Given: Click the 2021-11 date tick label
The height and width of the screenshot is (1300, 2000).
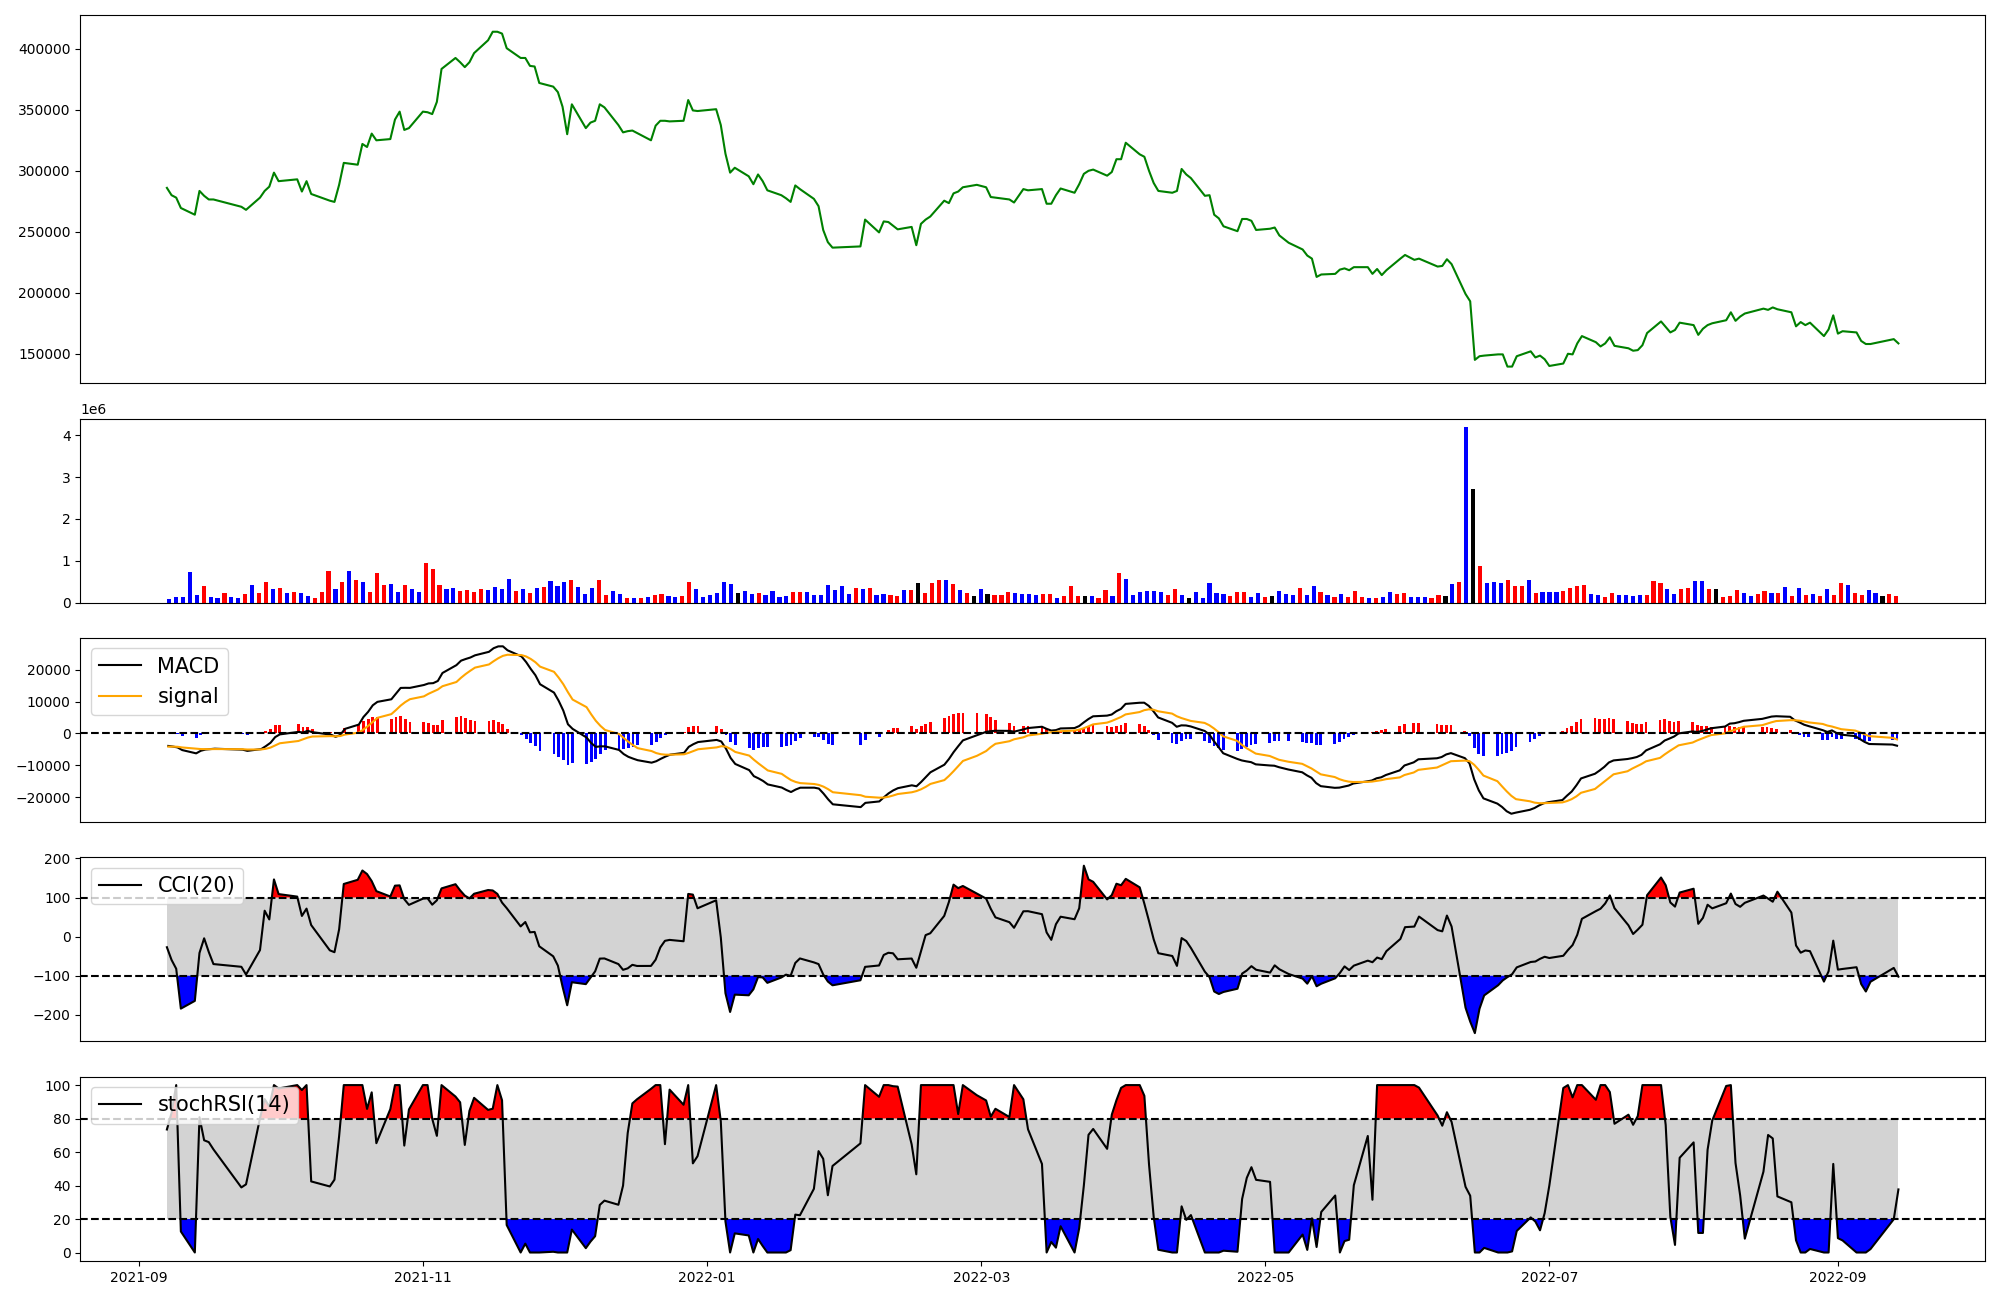Looking at the screenshot, I should pos(423,1277).
